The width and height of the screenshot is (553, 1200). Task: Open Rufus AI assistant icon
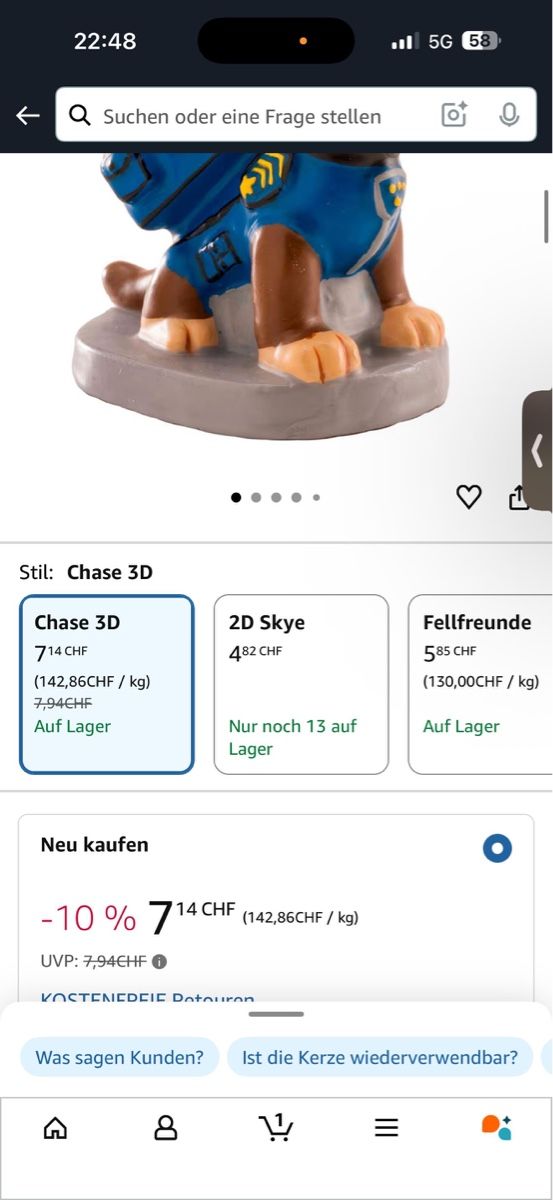point(497,1127)
